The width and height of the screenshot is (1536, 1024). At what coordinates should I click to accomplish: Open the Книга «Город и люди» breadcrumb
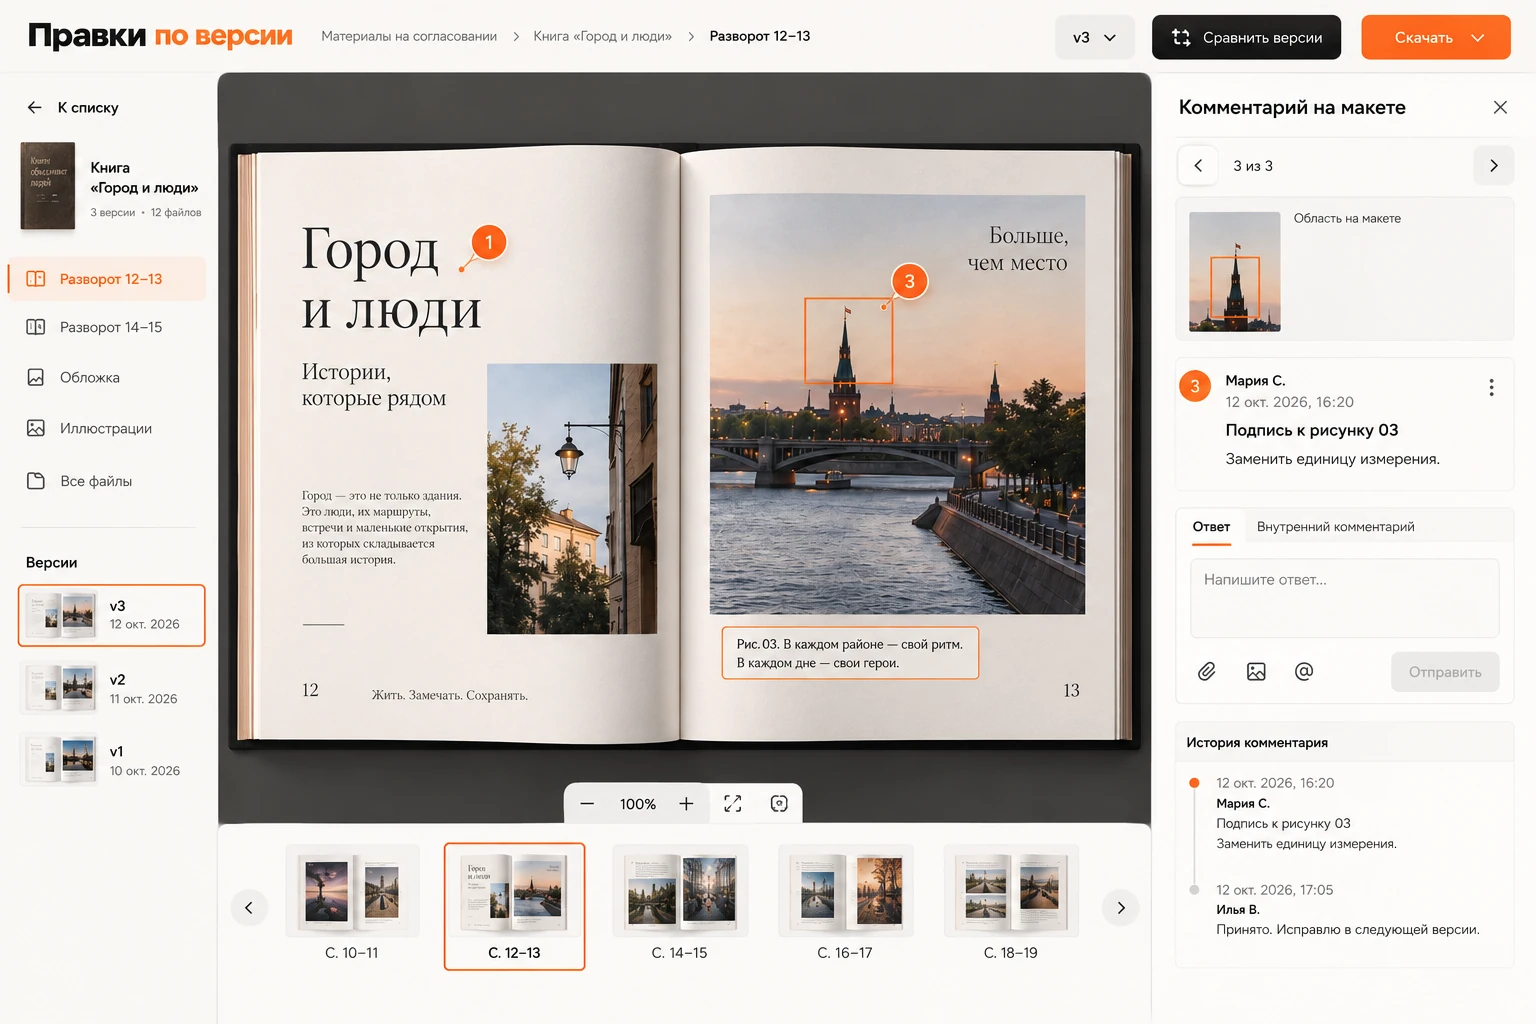pyautogui.click(x=602, y=36)
